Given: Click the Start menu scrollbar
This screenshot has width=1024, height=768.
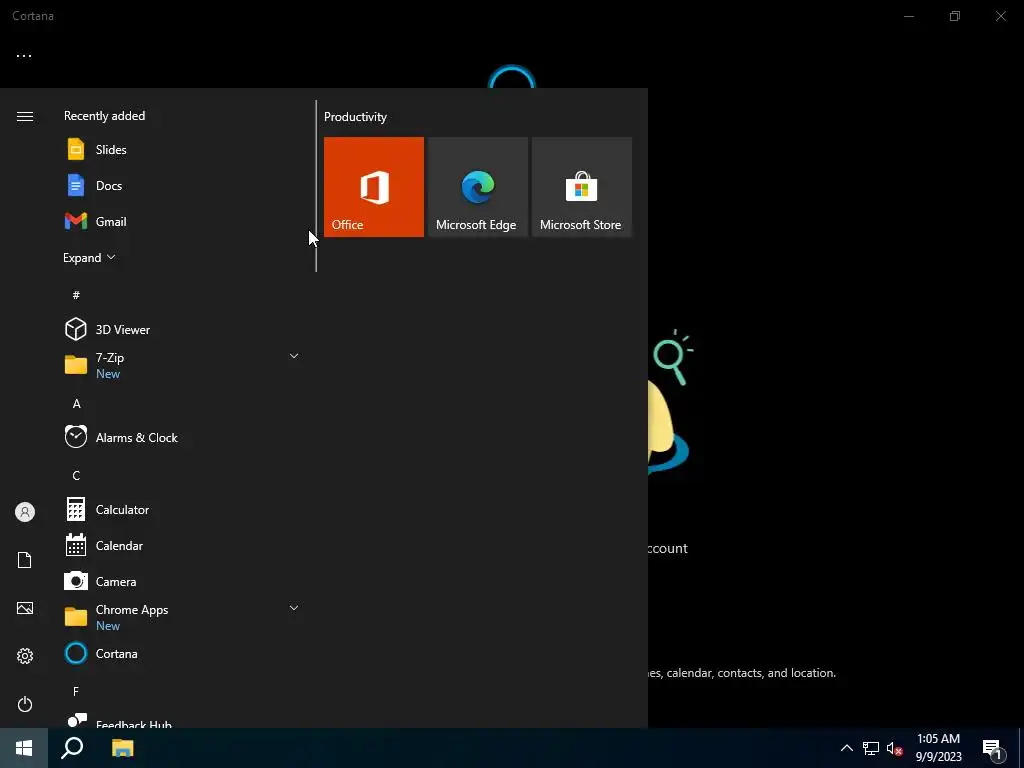Looking at the screenshot, I should click(x=316, y=186).
